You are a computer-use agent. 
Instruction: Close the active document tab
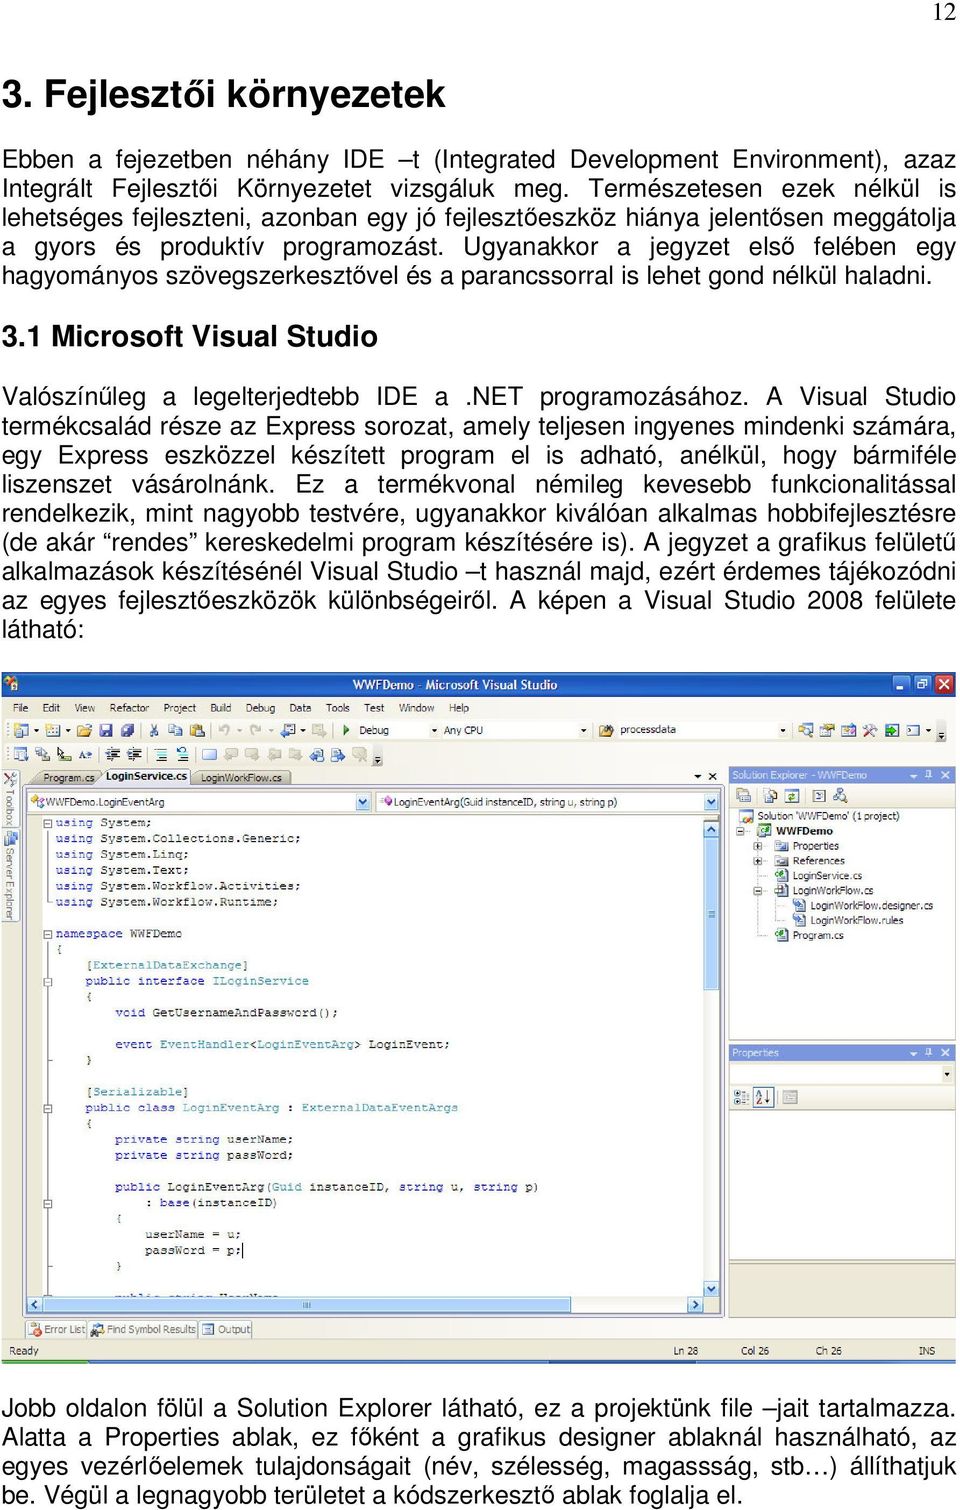pos(713,776)
